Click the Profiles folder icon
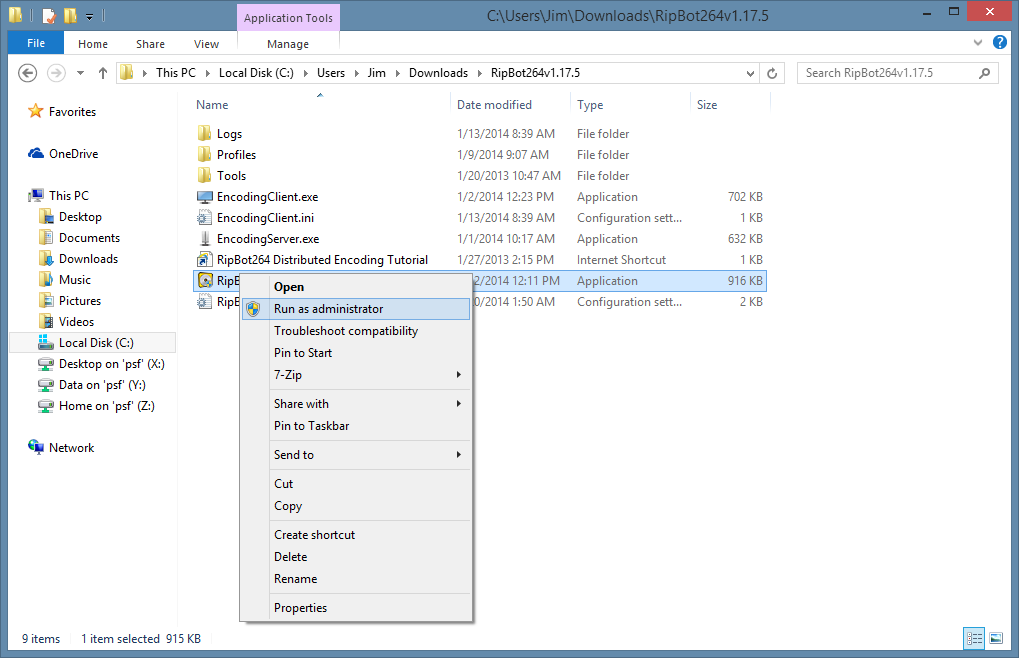Screen dimensions: 1019x658 tap(204, 154)
